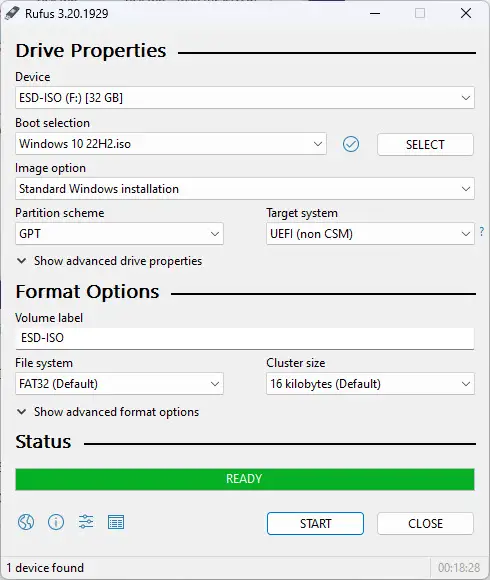Open the Device dropdown ESD-ISO
Image resolution: width=490 pixels, height=580 pixels.
(244, 98)
